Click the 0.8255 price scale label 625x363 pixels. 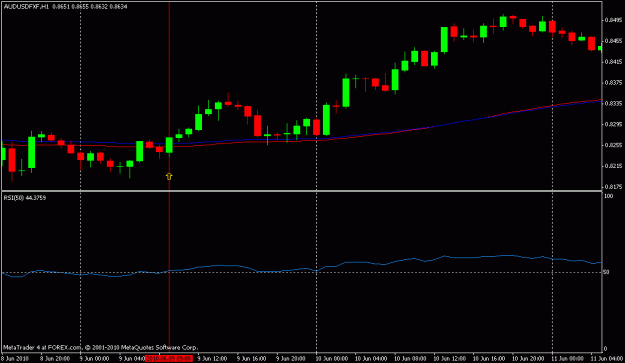click(x=613, y=145)
